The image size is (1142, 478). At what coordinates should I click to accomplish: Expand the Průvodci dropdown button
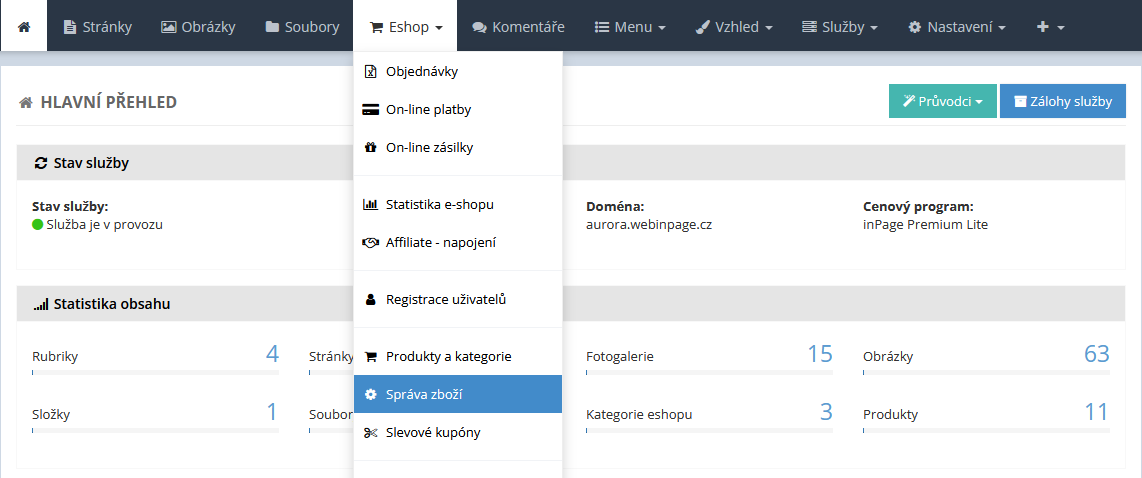(942, 101)
